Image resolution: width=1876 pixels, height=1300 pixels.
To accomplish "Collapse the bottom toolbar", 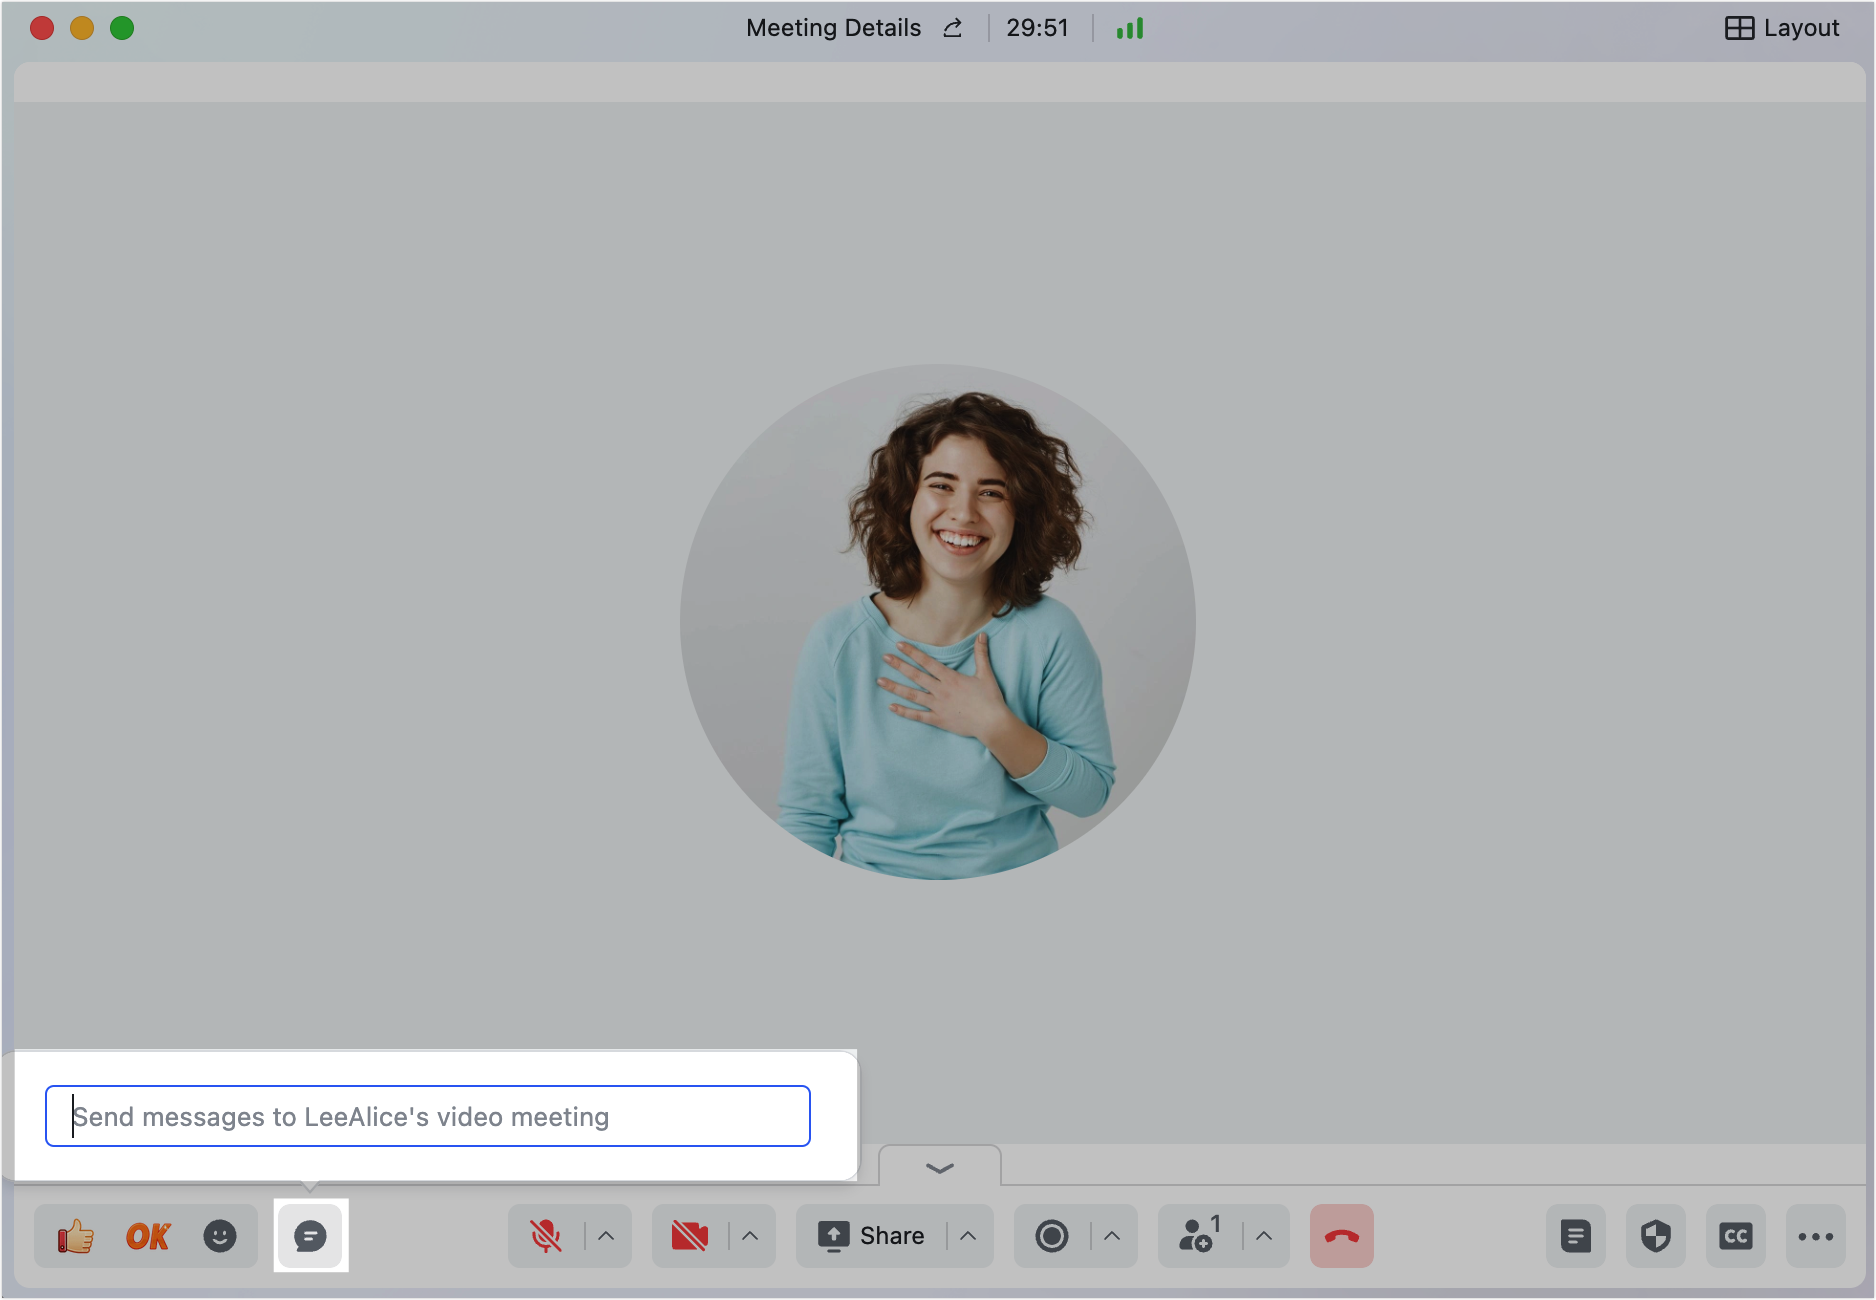I will tap(938, 1166).
